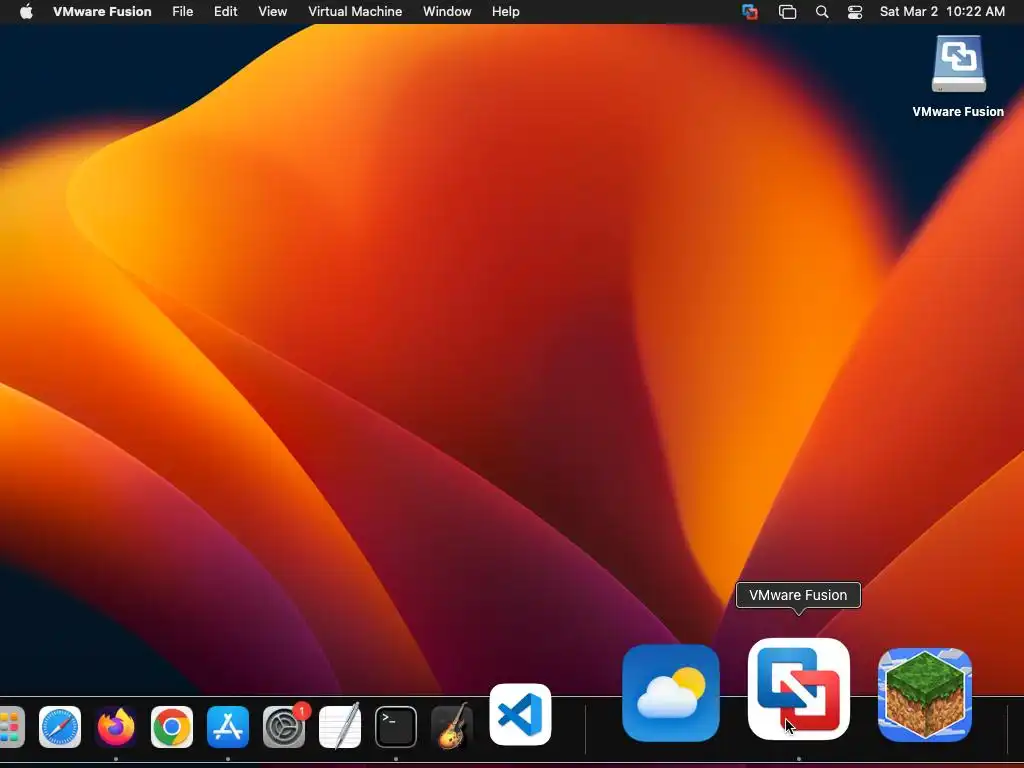
Task: Launch Firefox from the Dock
Action: (116, 726)
